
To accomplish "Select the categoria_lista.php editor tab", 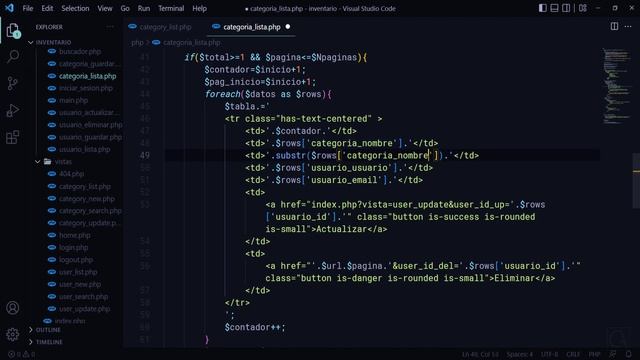I will (x=252, y=27).
